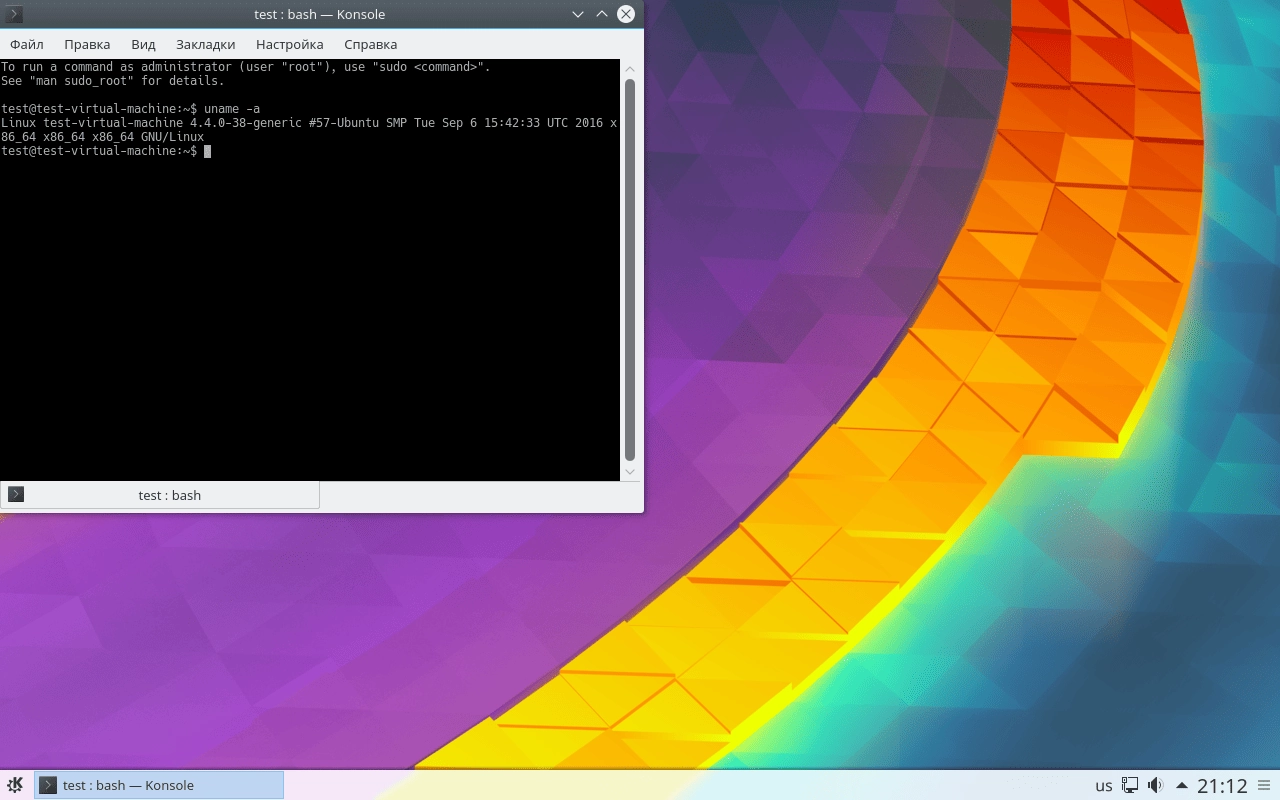Select the 'test : bash' terminal tab
Screen dimensions: 1280x800
point(160,495)
